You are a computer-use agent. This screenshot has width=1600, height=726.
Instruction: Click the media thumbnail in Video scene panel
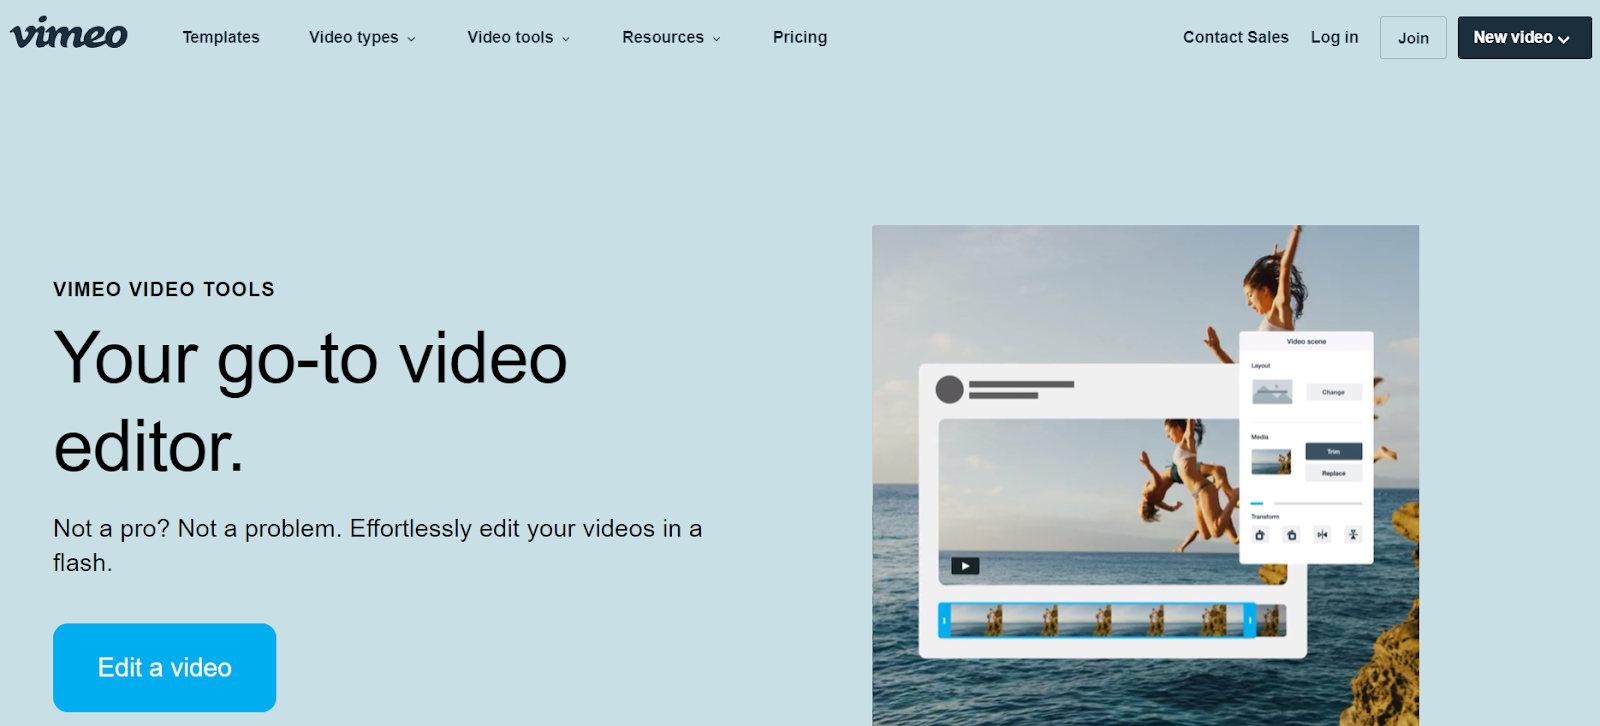pos(1271,462)
